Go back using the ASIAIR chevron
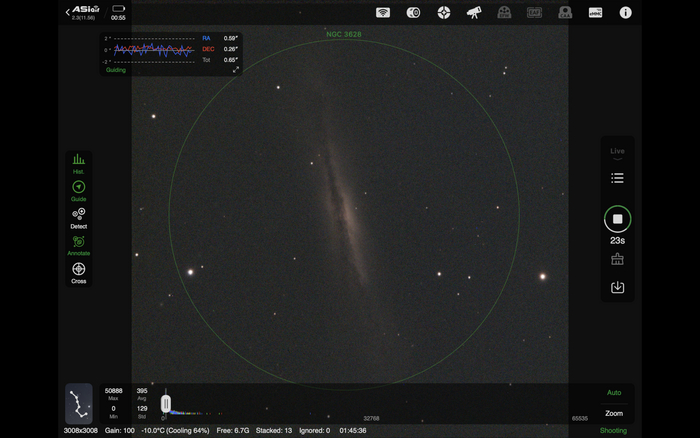 [x=68, y=12]
